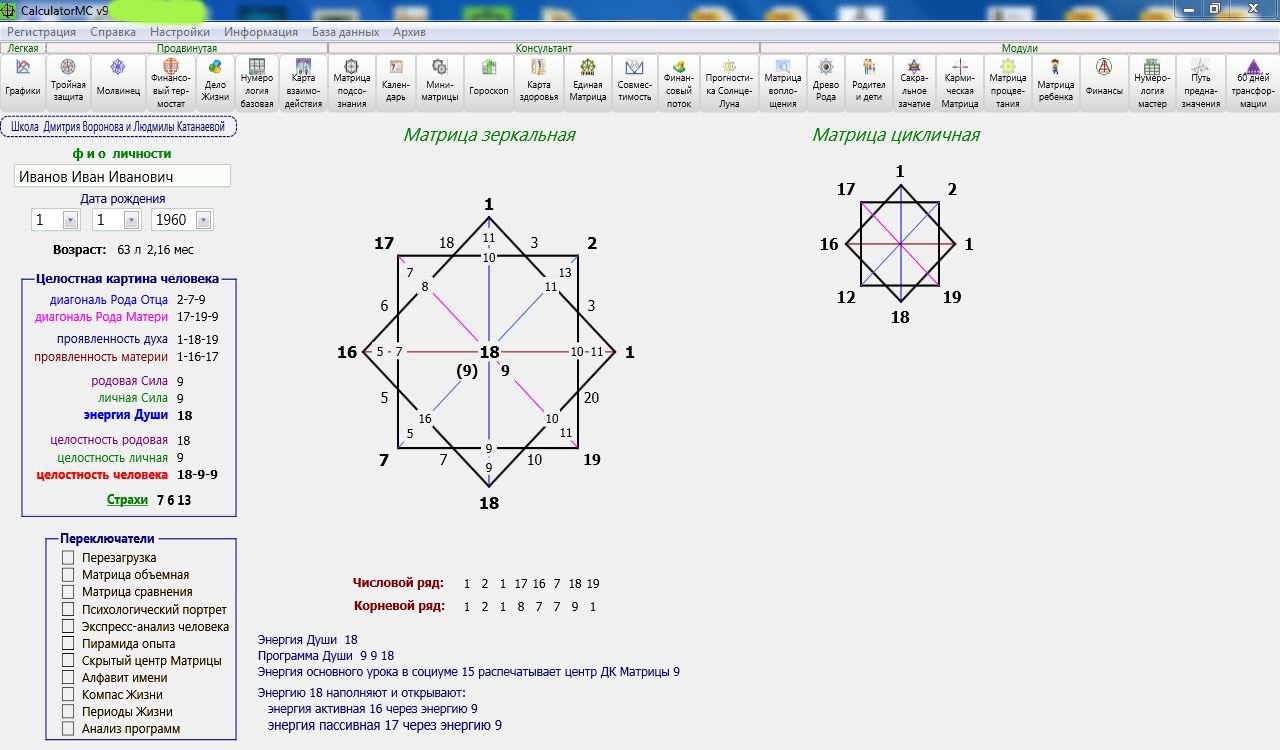Click the Школа Дмитрия Воронова button
1280x750 pixels.
pos(118,127)
